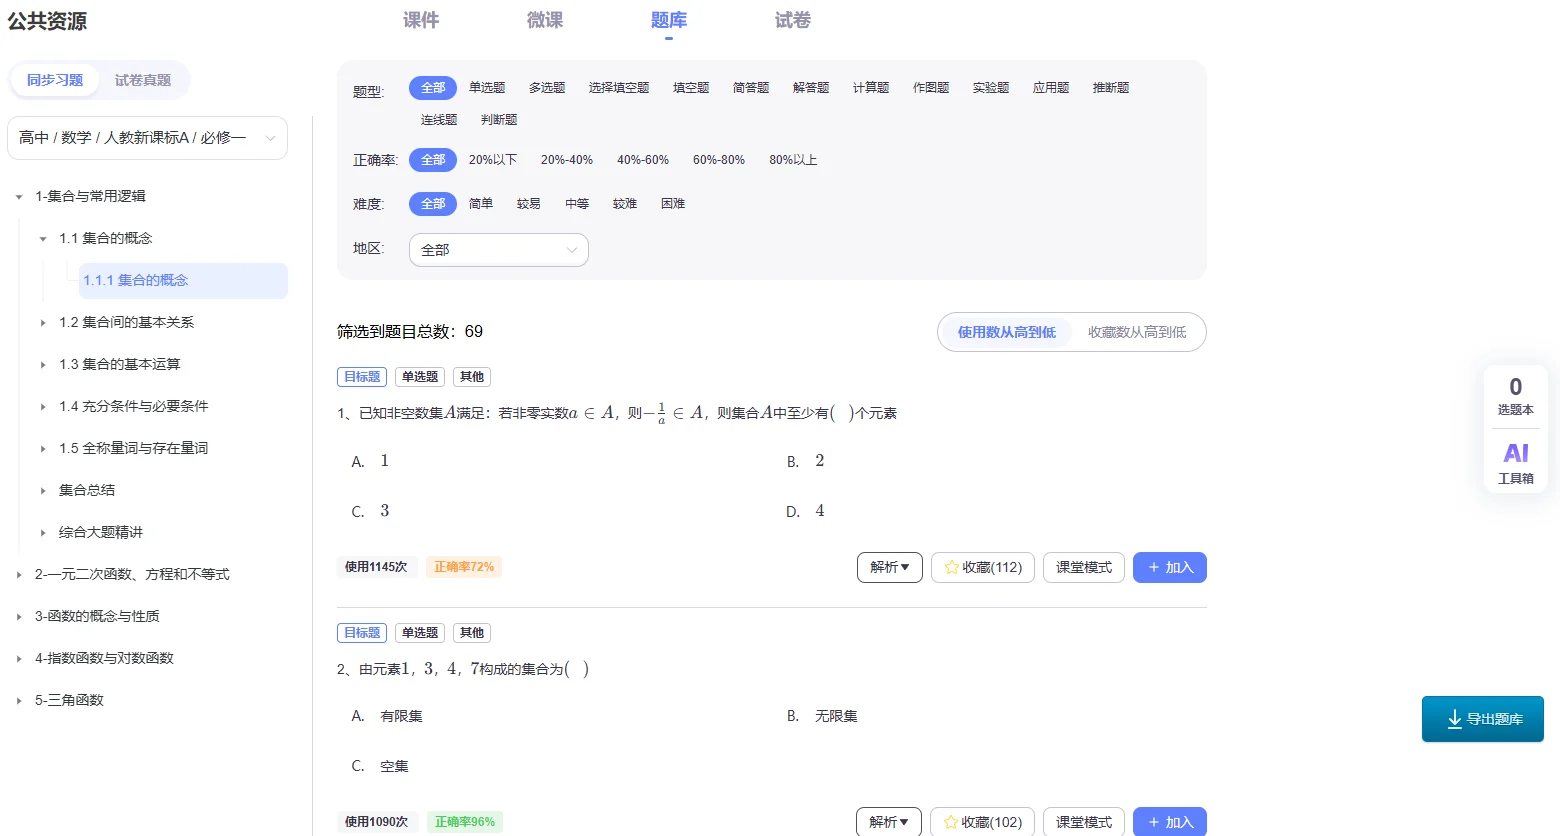This screenshot has height=836, width=1560.
Task: Open the 选题本 question basket
Action: 1515,396
